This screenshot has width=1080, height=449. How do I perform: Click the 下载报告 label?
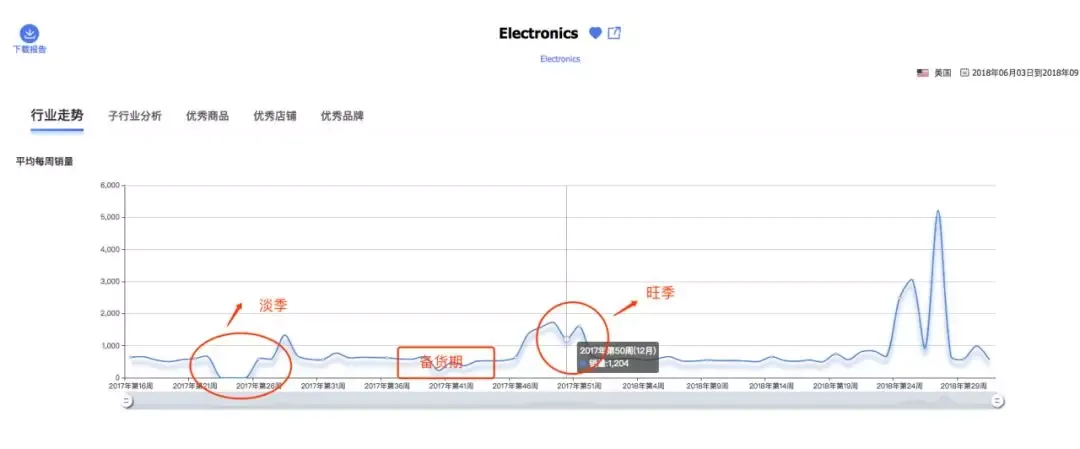point(30,50)
